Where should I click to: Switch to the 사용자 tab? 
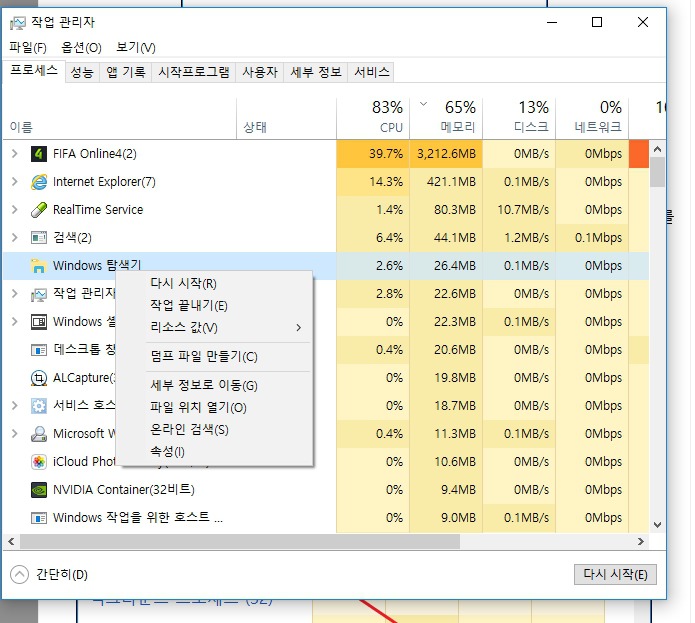[260, 72]
